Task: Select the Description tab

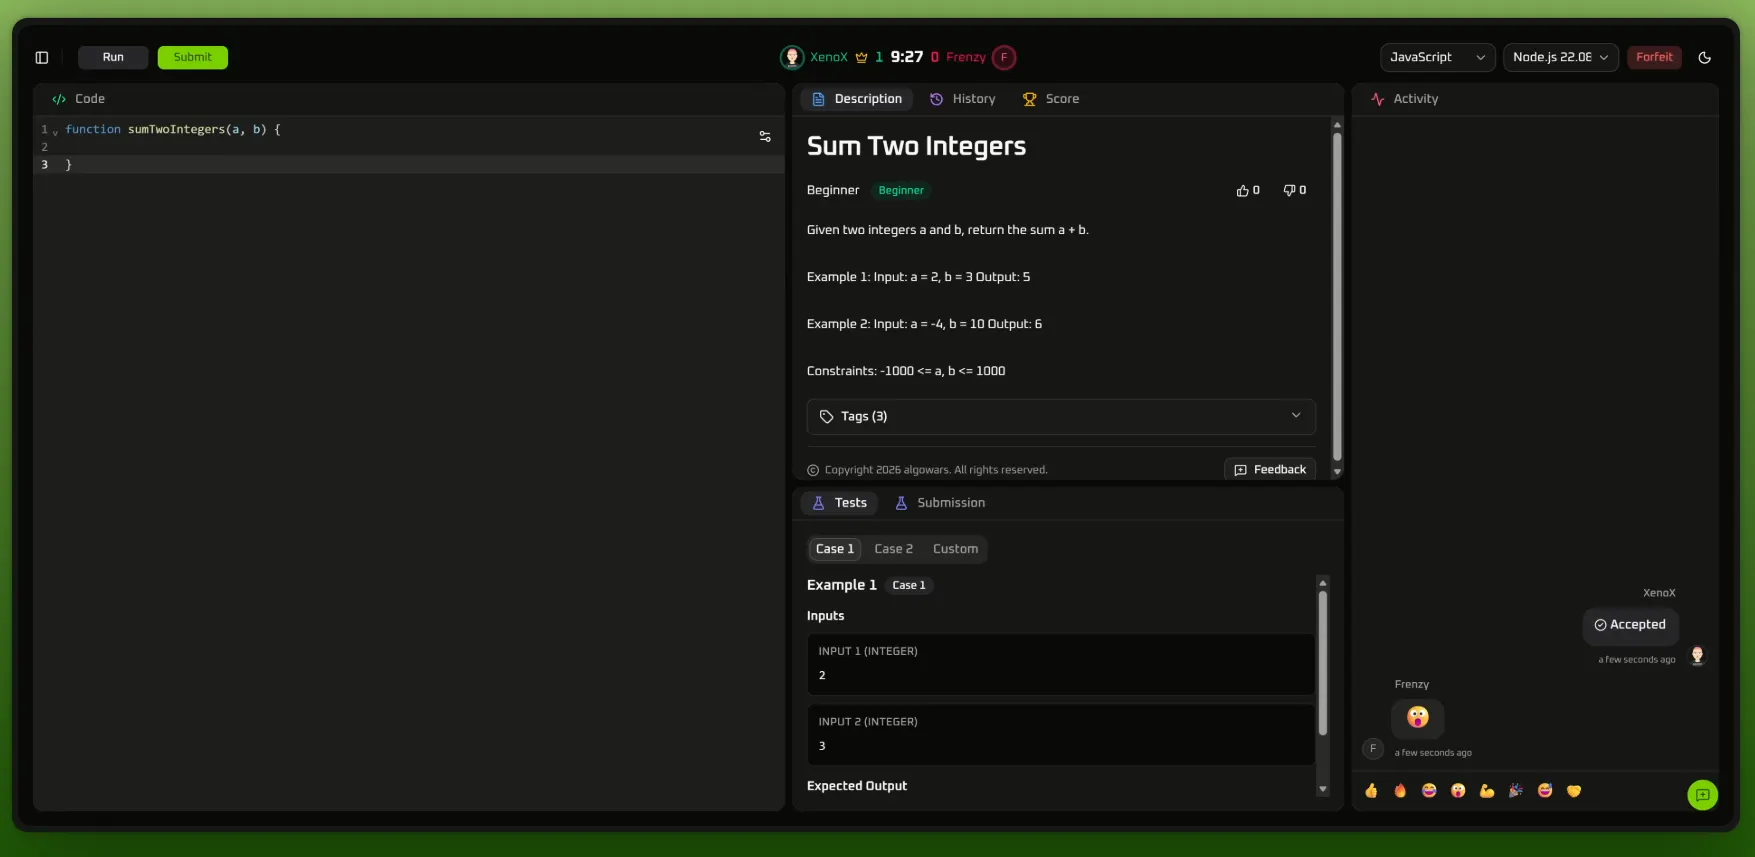Action: 857,99
